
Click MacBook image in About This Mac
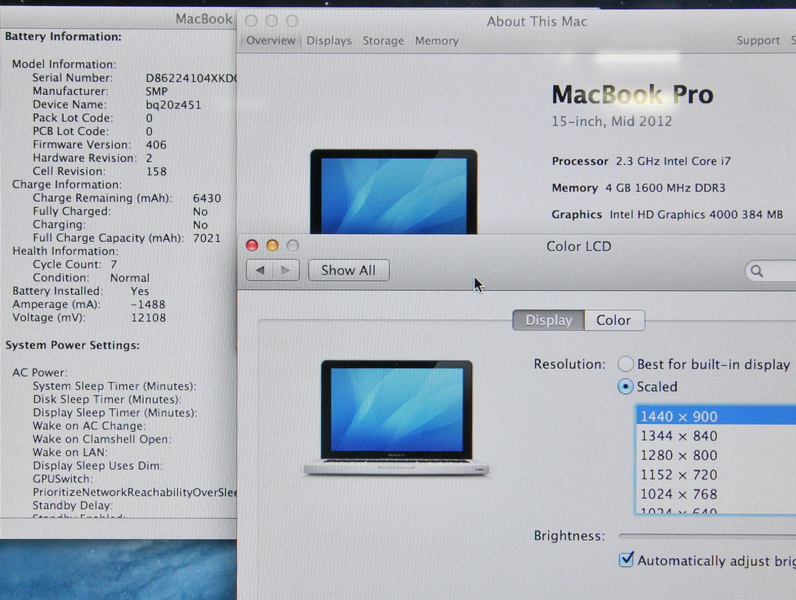(394, 191)
